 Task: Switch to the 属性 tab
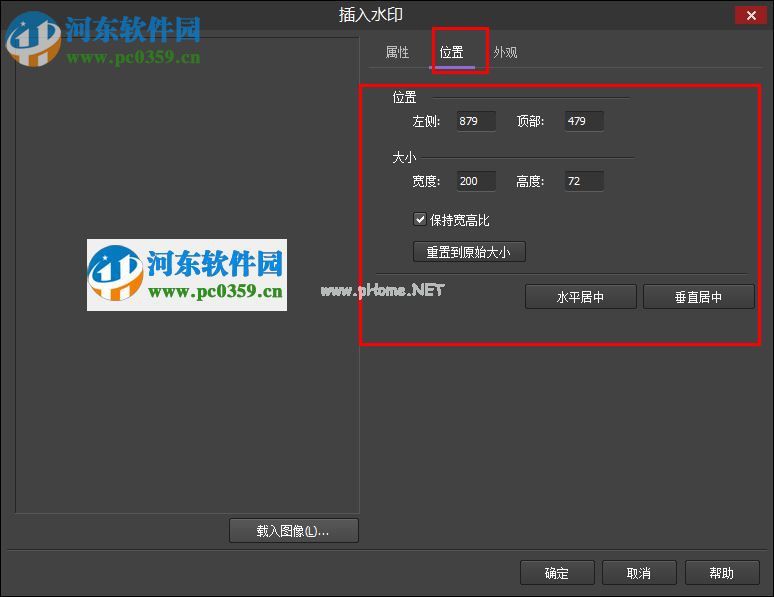point(397,52)
